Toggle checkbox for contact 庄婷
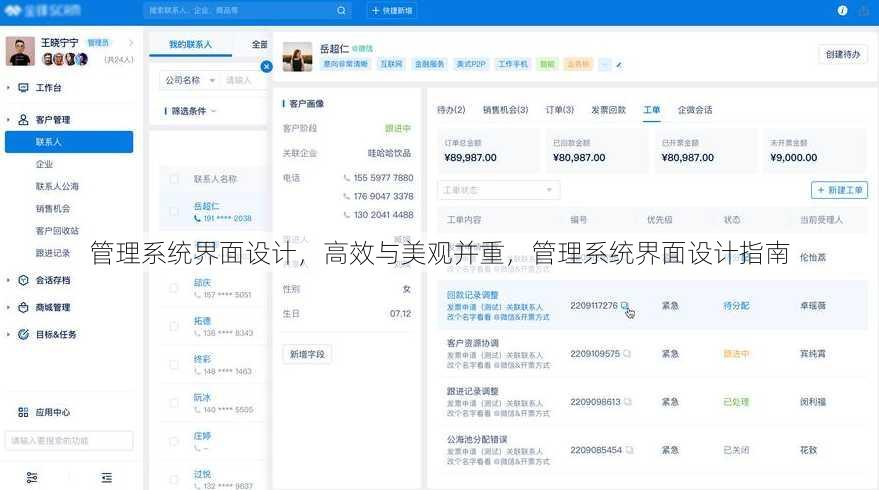The width and height of the screenshot is (879, 490). [174, 441]
